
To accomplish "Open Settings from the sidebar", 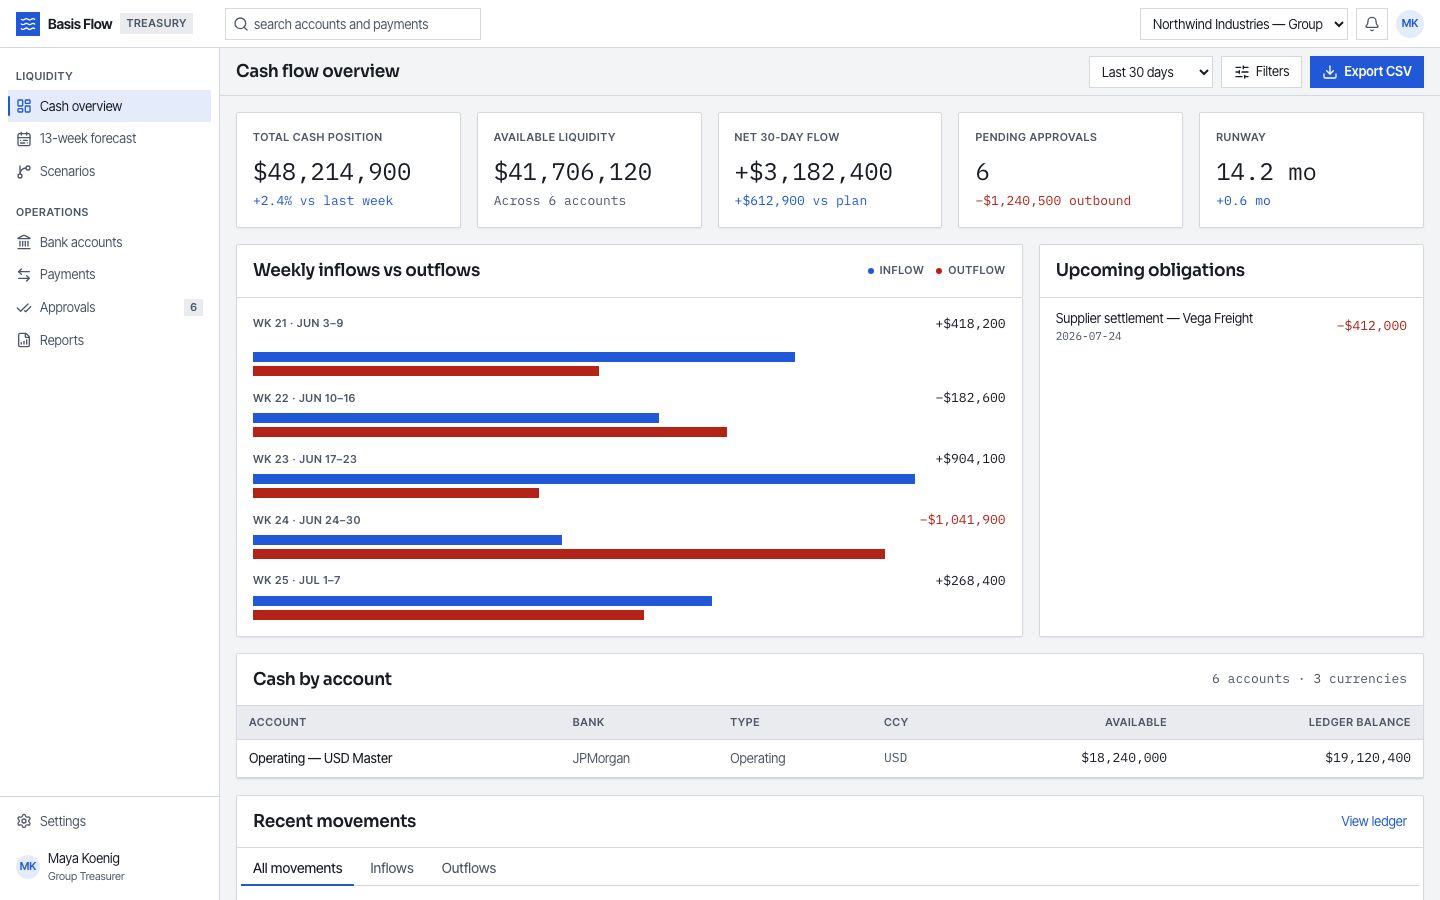I will (x=109, y=821).
